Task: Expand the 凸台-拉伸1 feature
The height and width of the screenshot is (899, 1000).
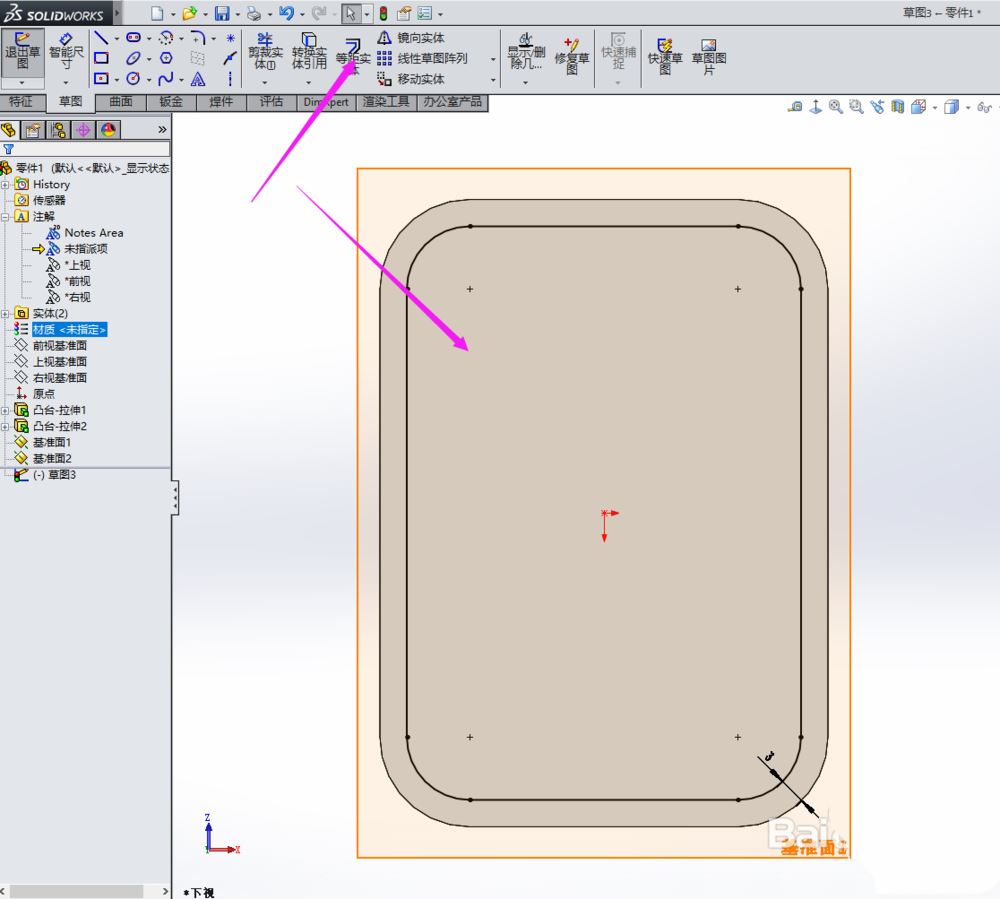Action: tap(5, 411)
